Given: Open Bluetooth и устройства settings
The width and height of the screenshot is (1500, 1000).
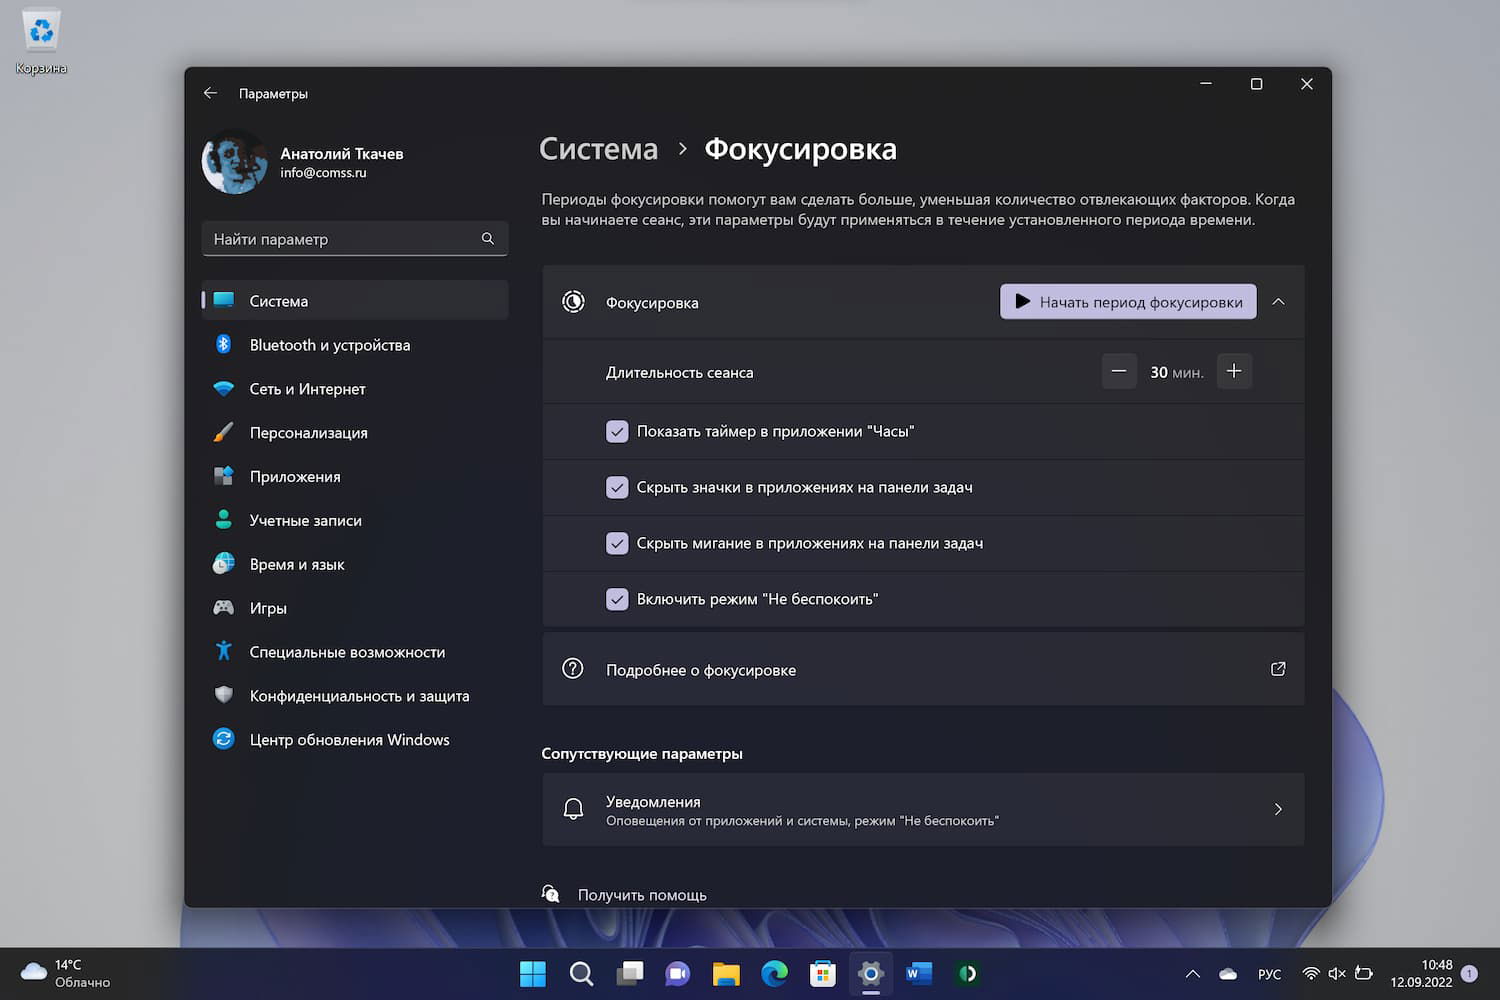Looking at the screenshot, I should [x=355, y=345].
